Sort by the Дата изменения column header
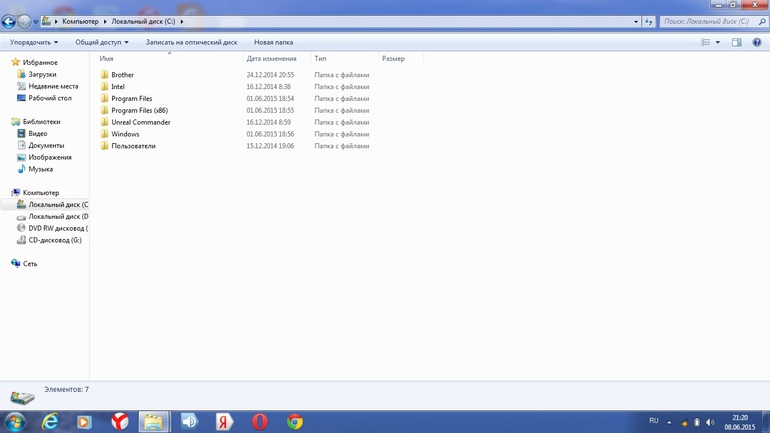Screen dimensions: 770x433 (272, 58)
